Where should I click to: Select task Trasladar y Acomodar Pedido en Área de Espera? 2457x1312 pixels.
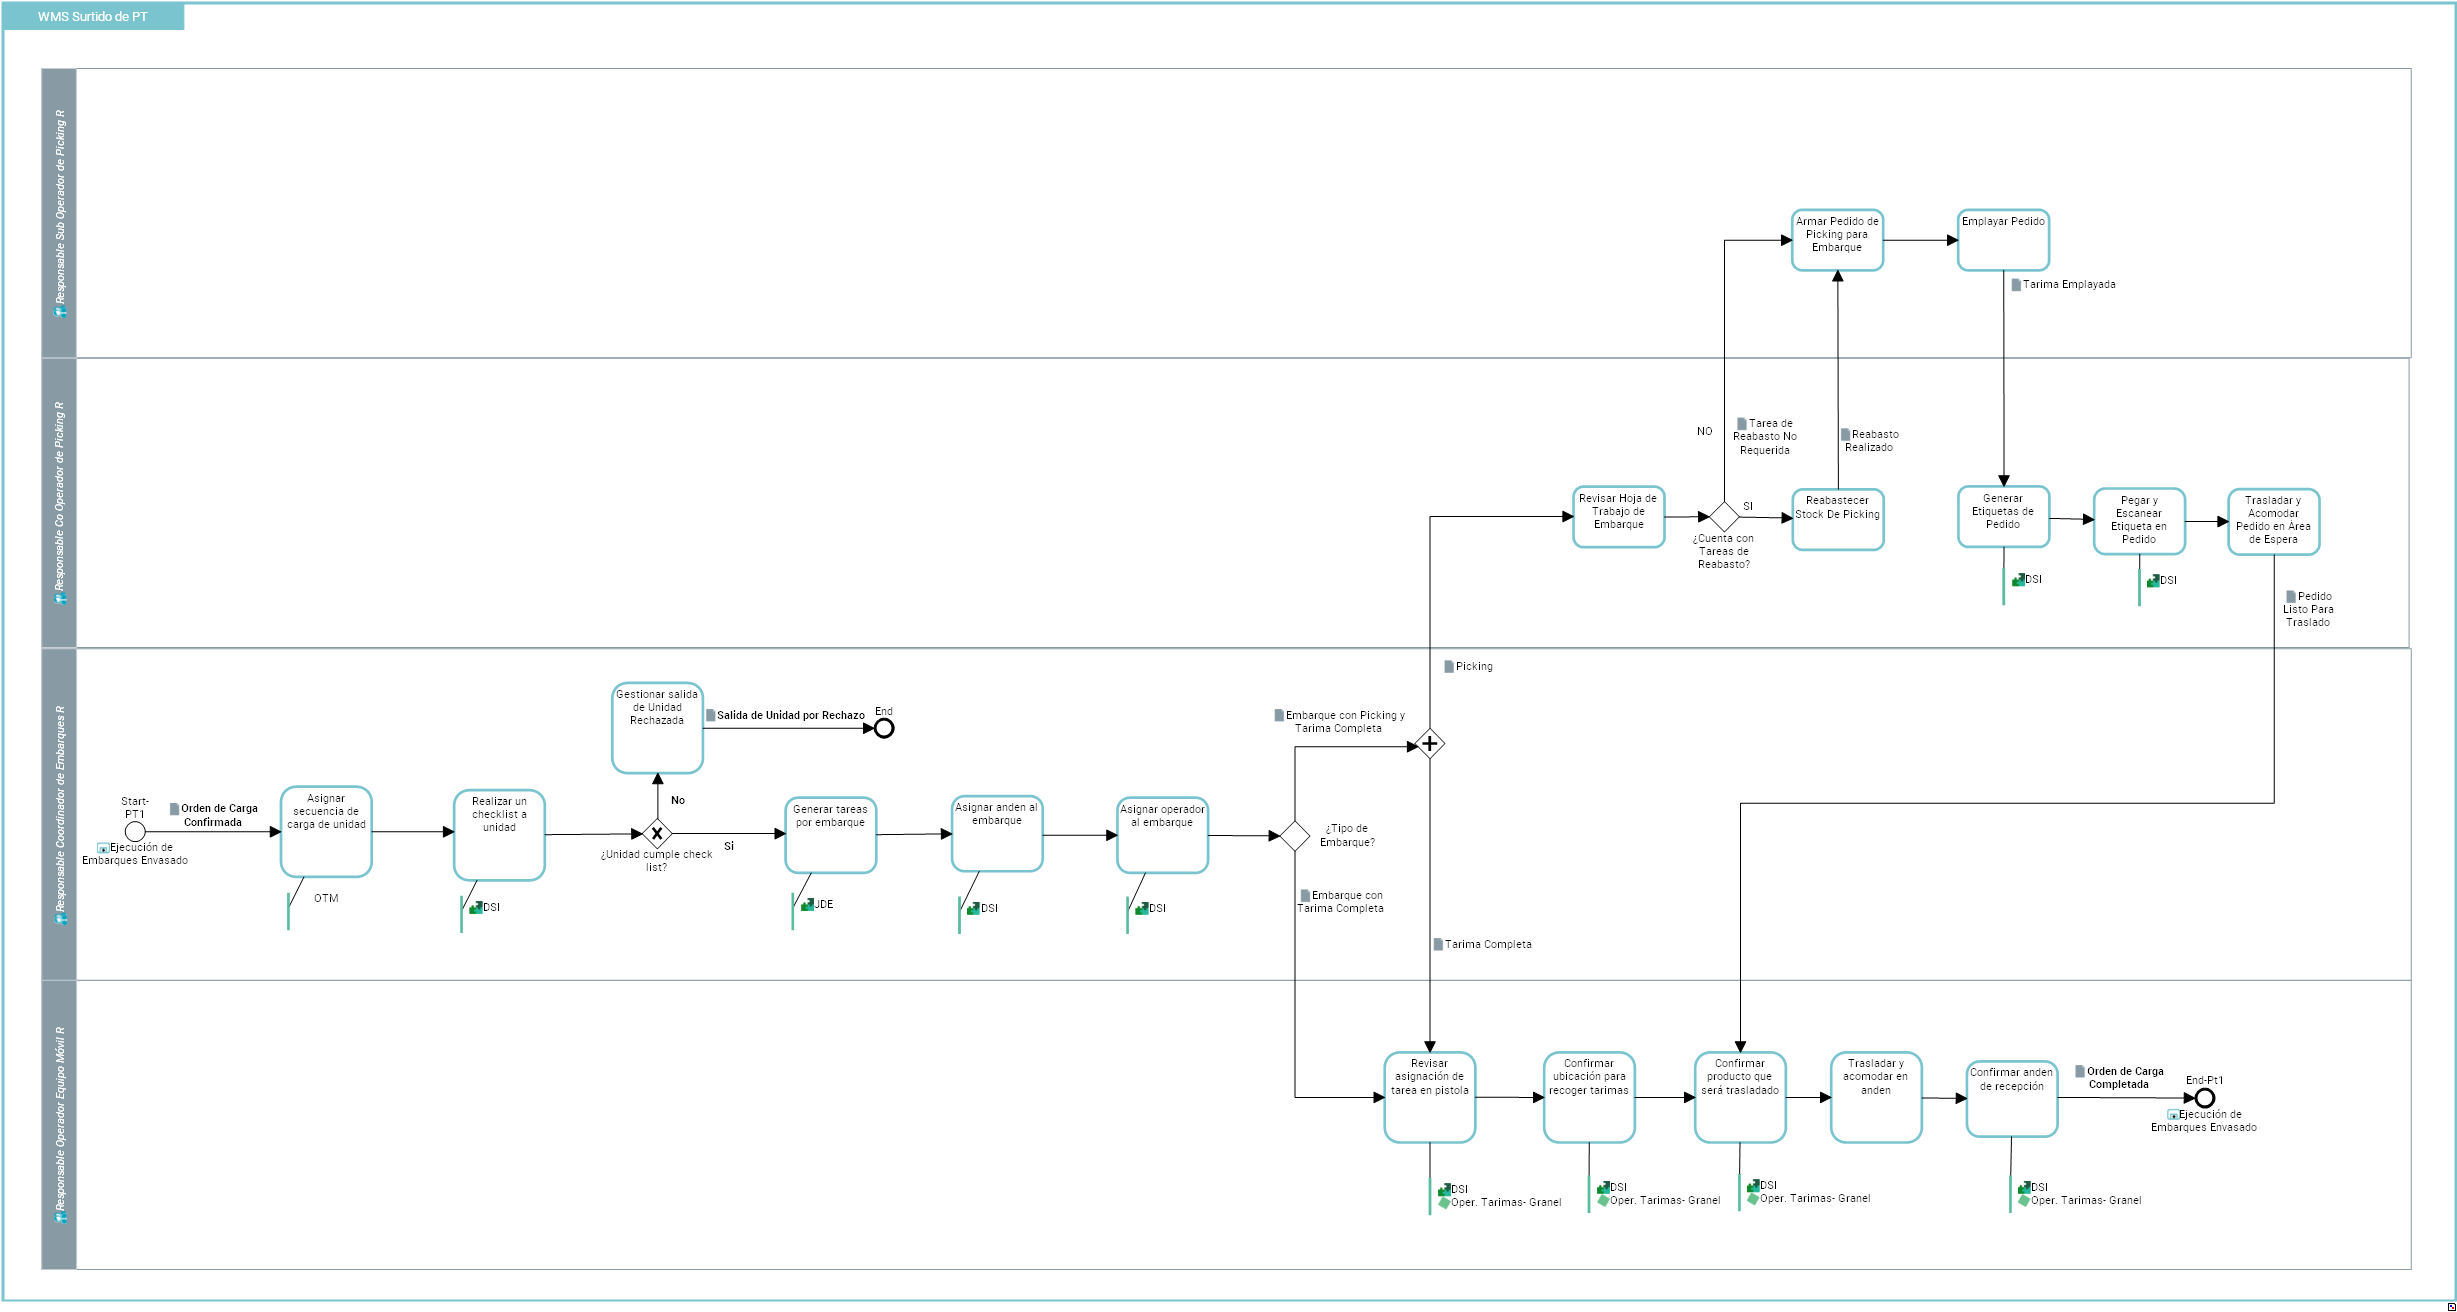click(2274, 521)
